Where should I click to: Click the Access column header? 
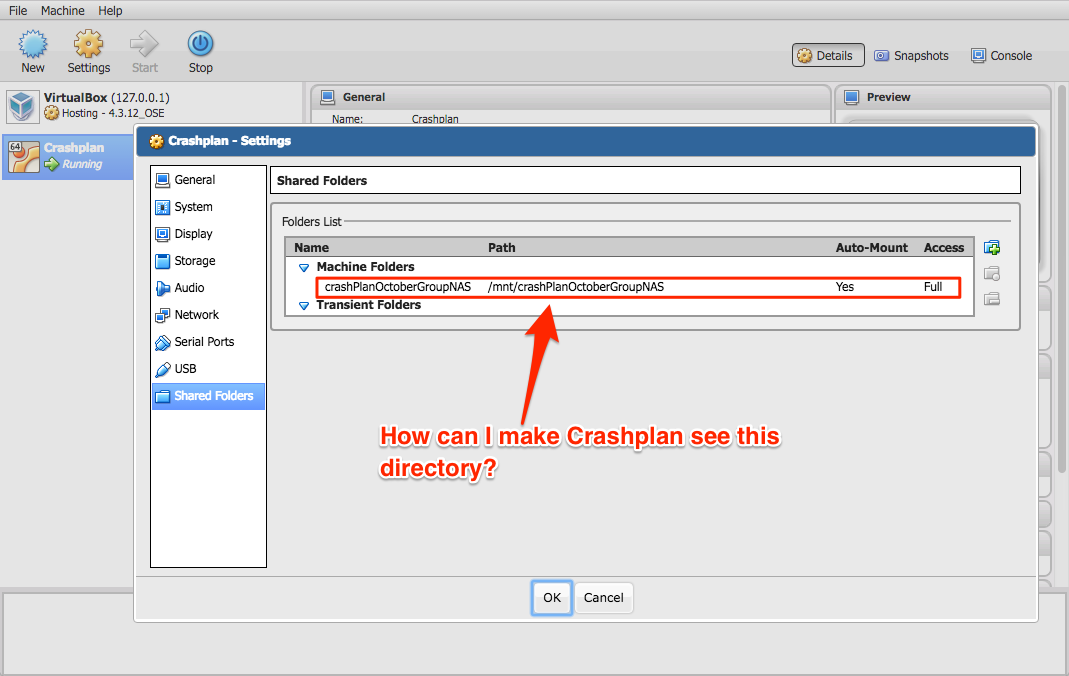point(944,248)
